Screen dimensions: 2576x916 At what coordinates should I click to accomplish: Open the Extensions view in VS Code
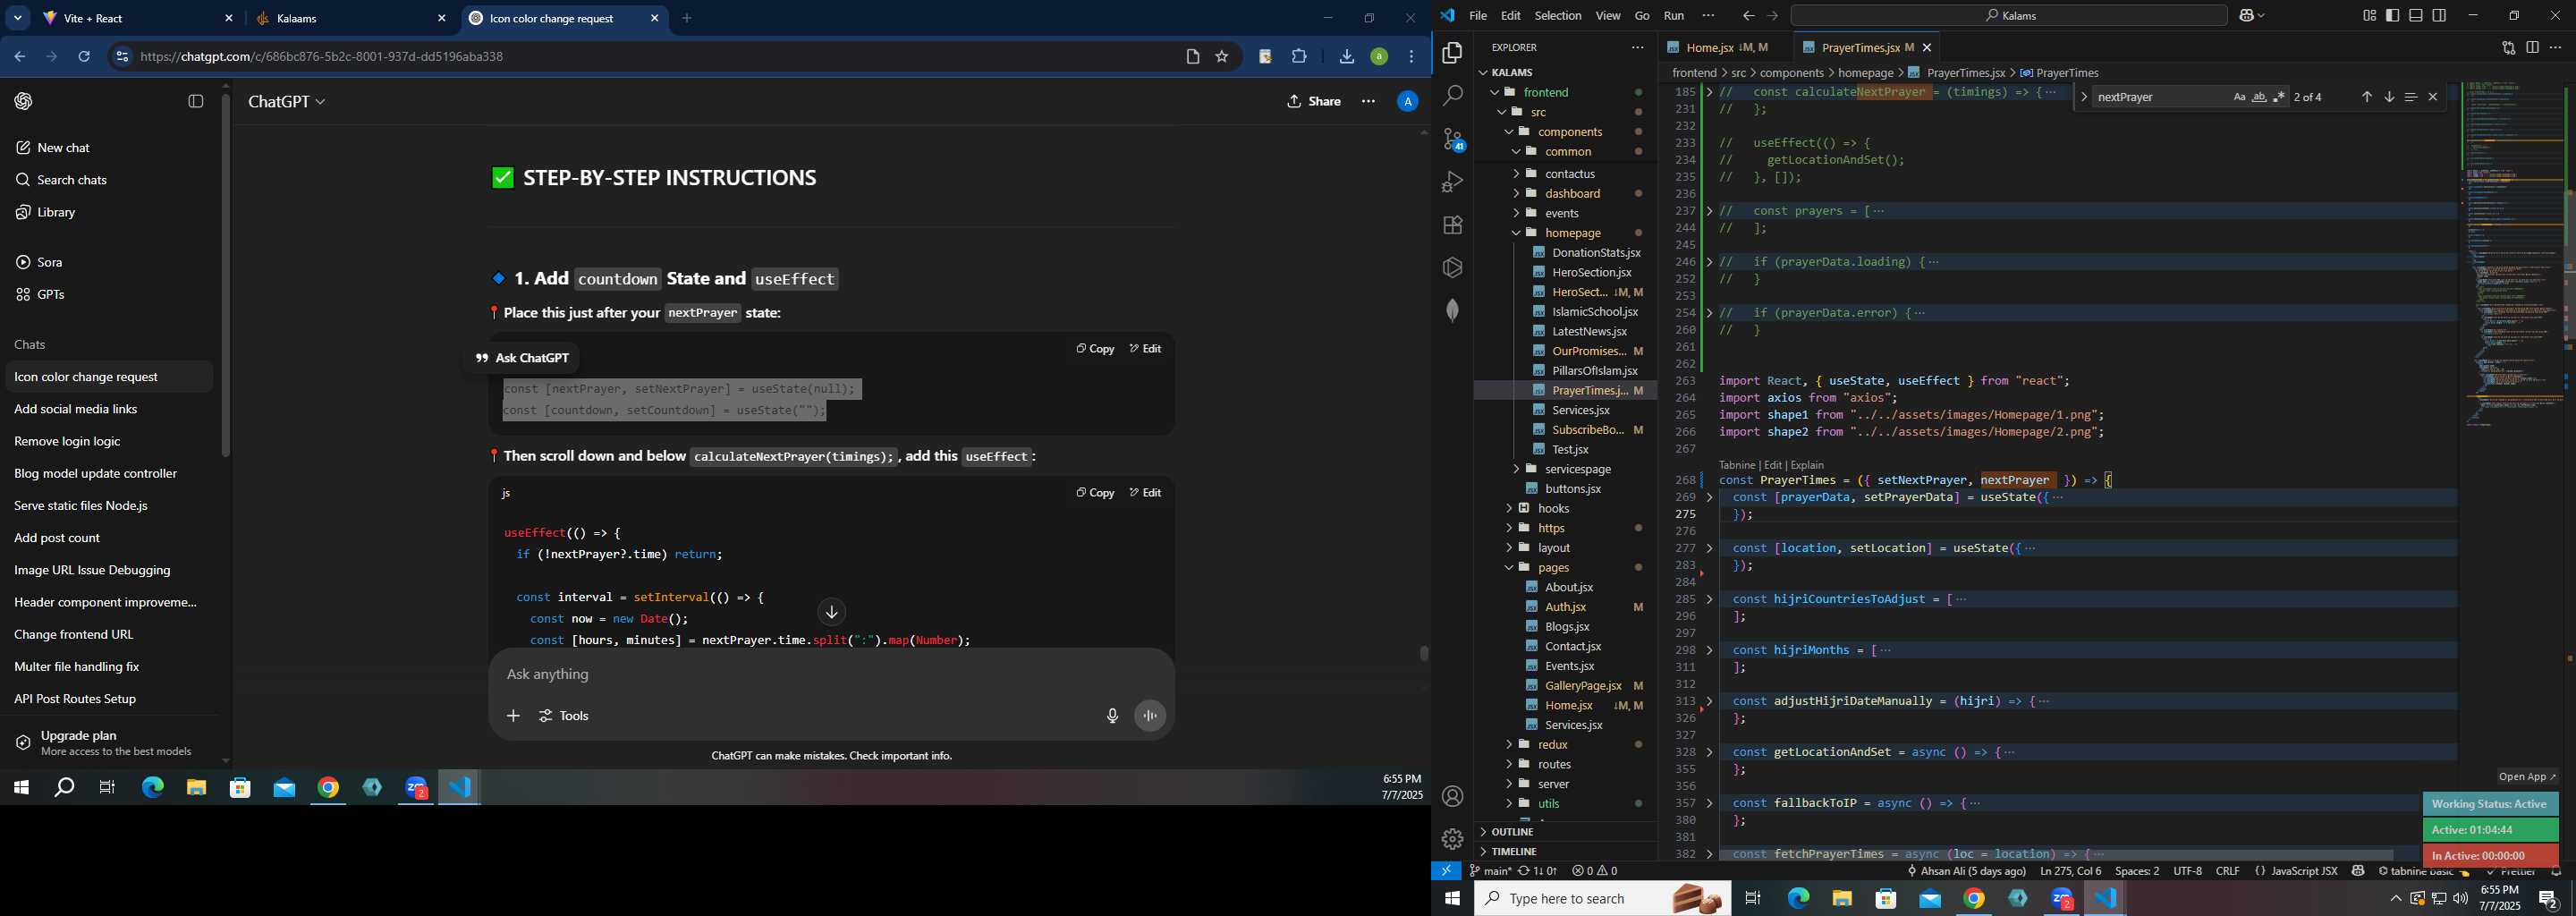(1452, 225)
